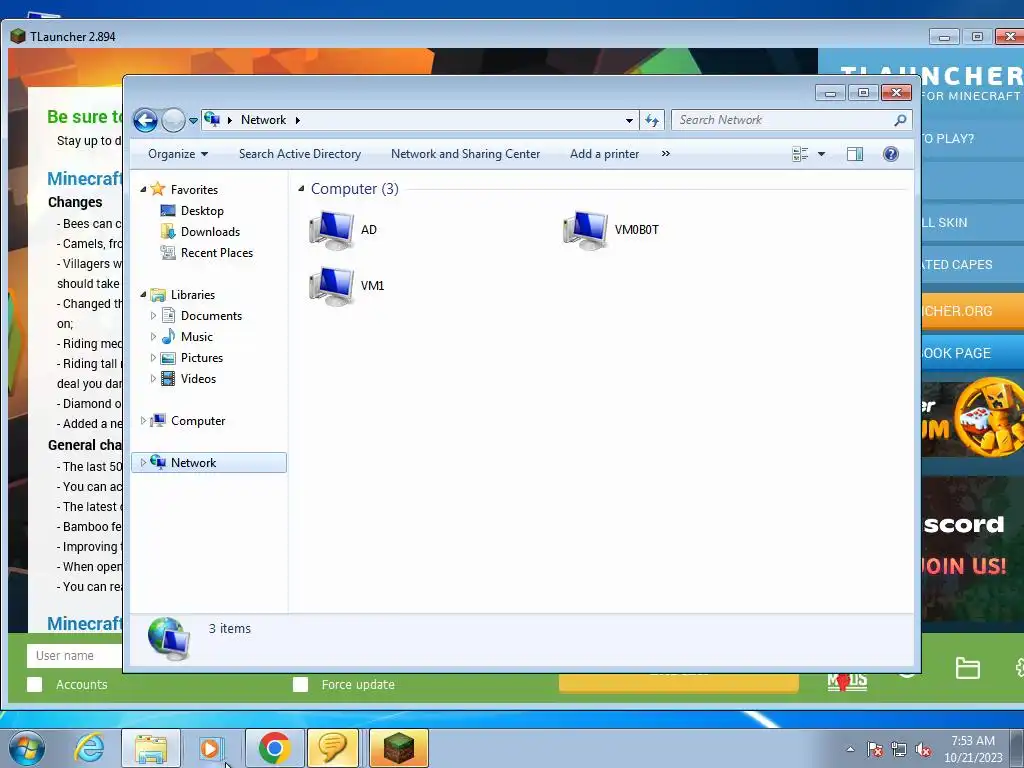Select Libraries in navigation pane
1024x768 pixels.
(x=193, y=295)
